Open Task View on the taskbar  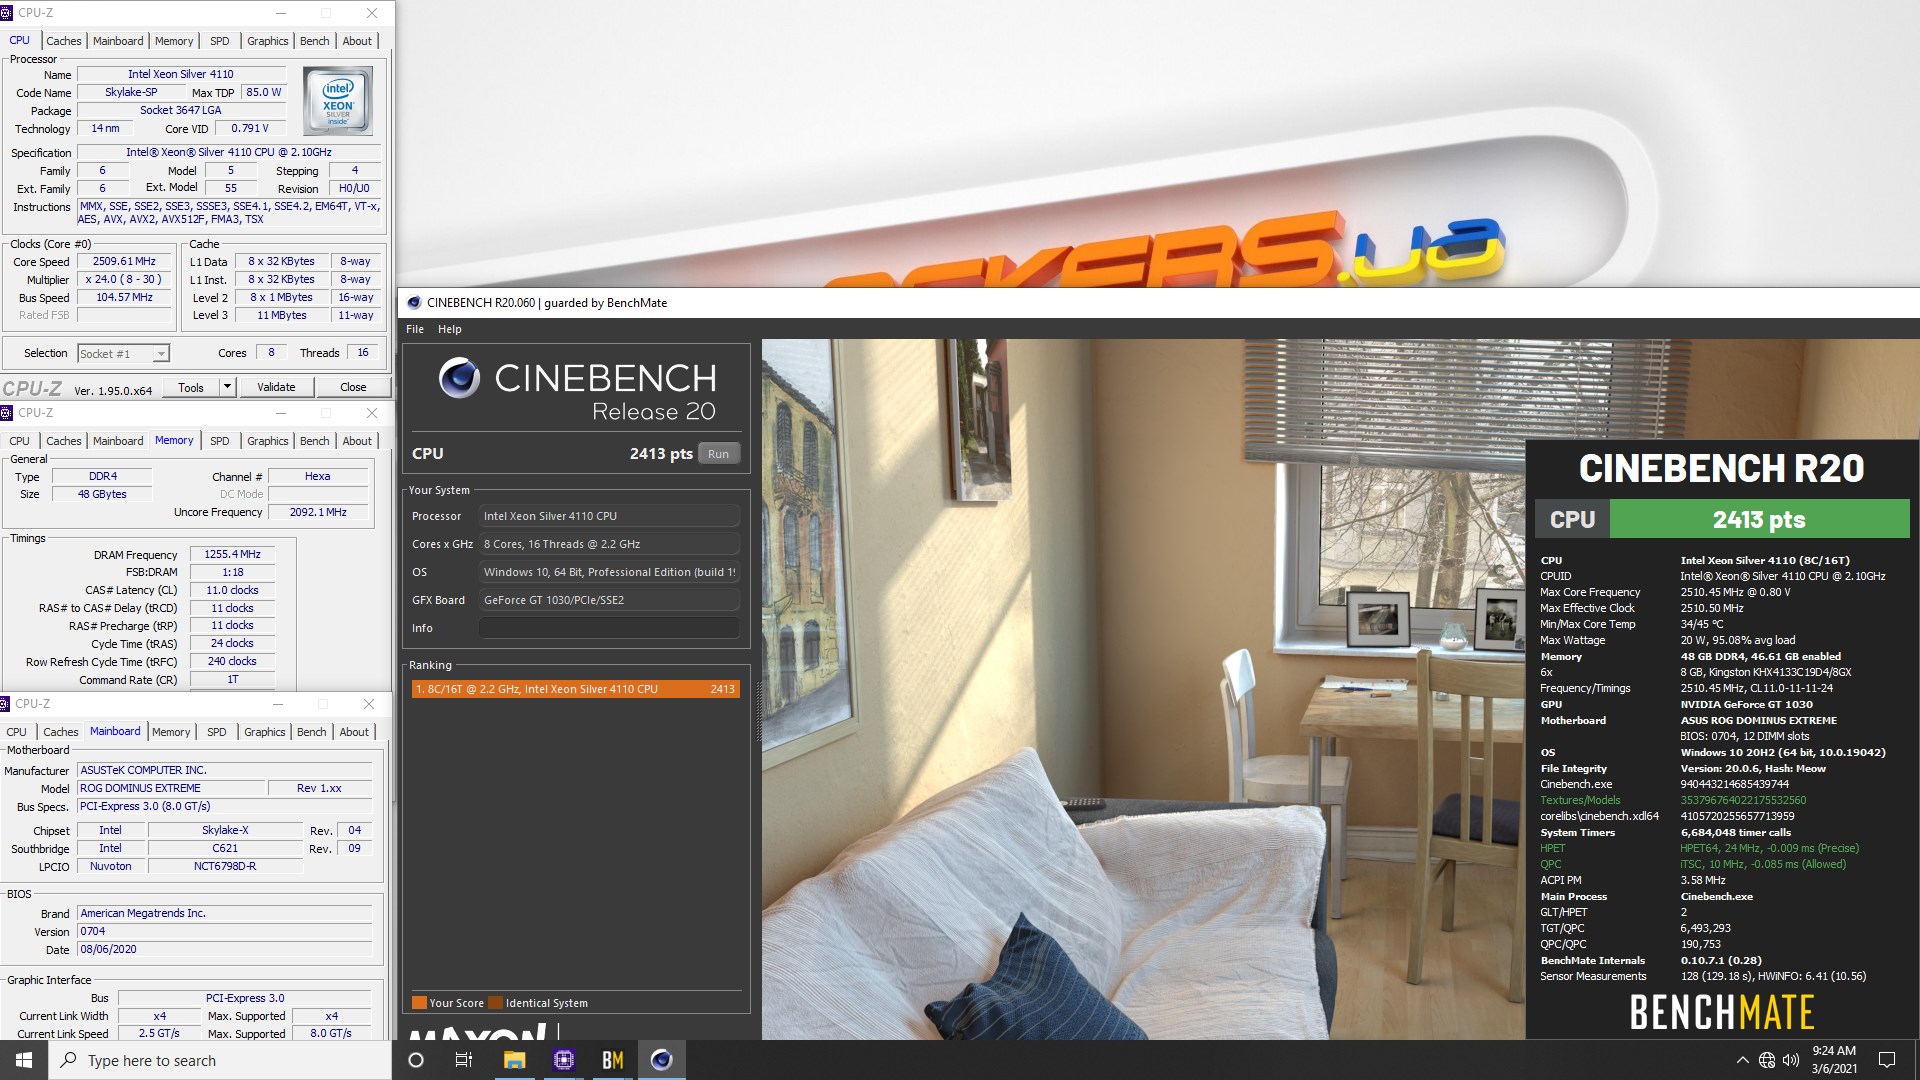click(x=464, y=1060)
